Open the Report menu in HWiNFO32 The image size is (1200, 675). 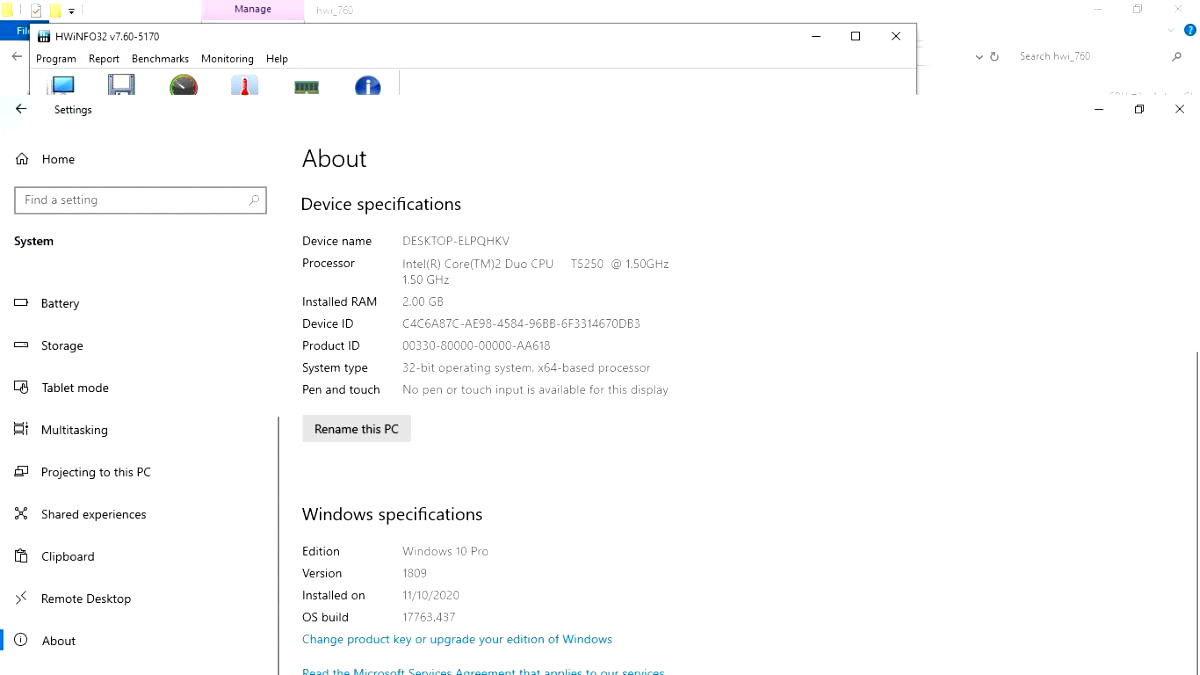click(x=104, y=59)
